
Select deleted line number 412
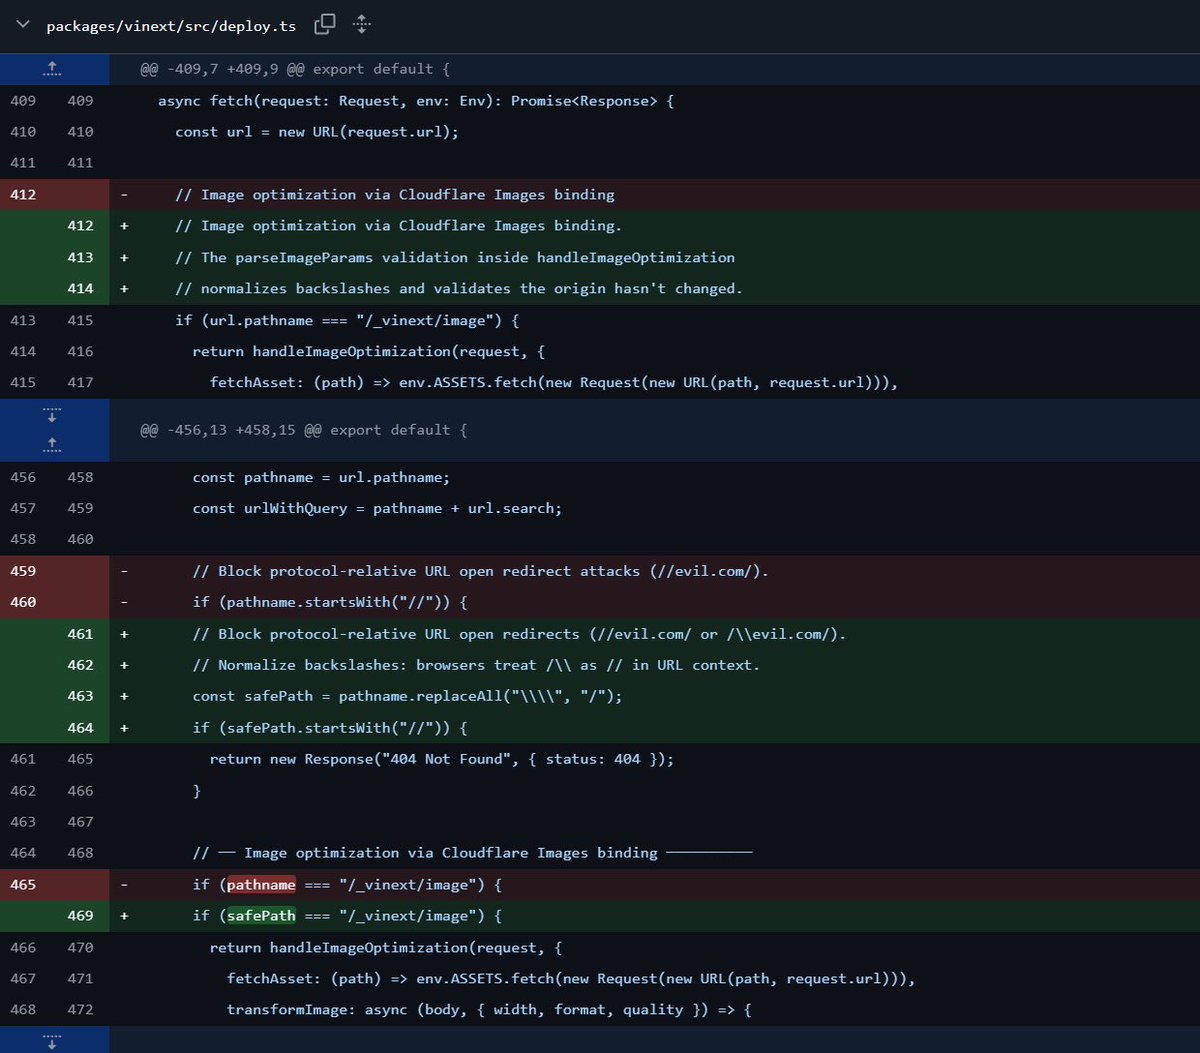click(22, 195)
